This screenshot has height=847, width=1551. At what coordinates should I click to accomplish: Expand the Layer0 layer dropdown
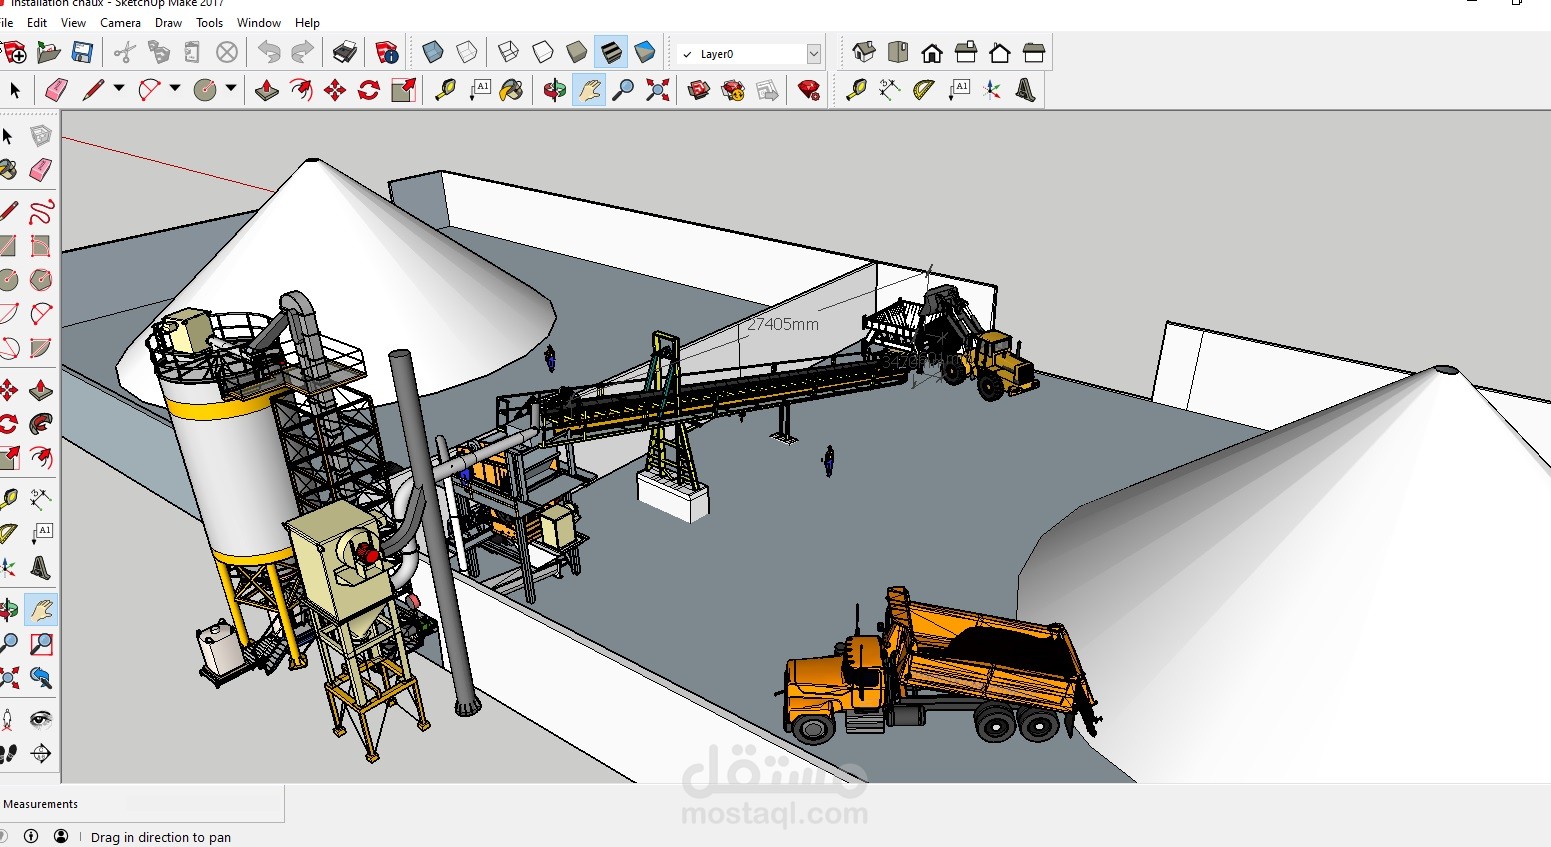813,54
